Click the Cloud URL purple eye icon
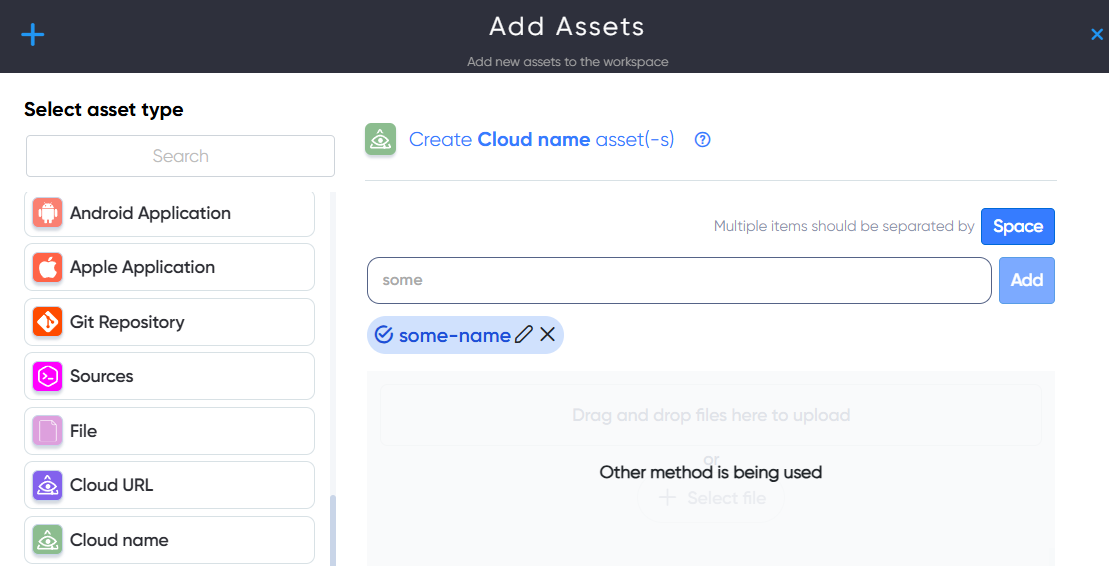Image resolution: width=1109 pixels, height=566 pixels. click(x=47, y=485)
